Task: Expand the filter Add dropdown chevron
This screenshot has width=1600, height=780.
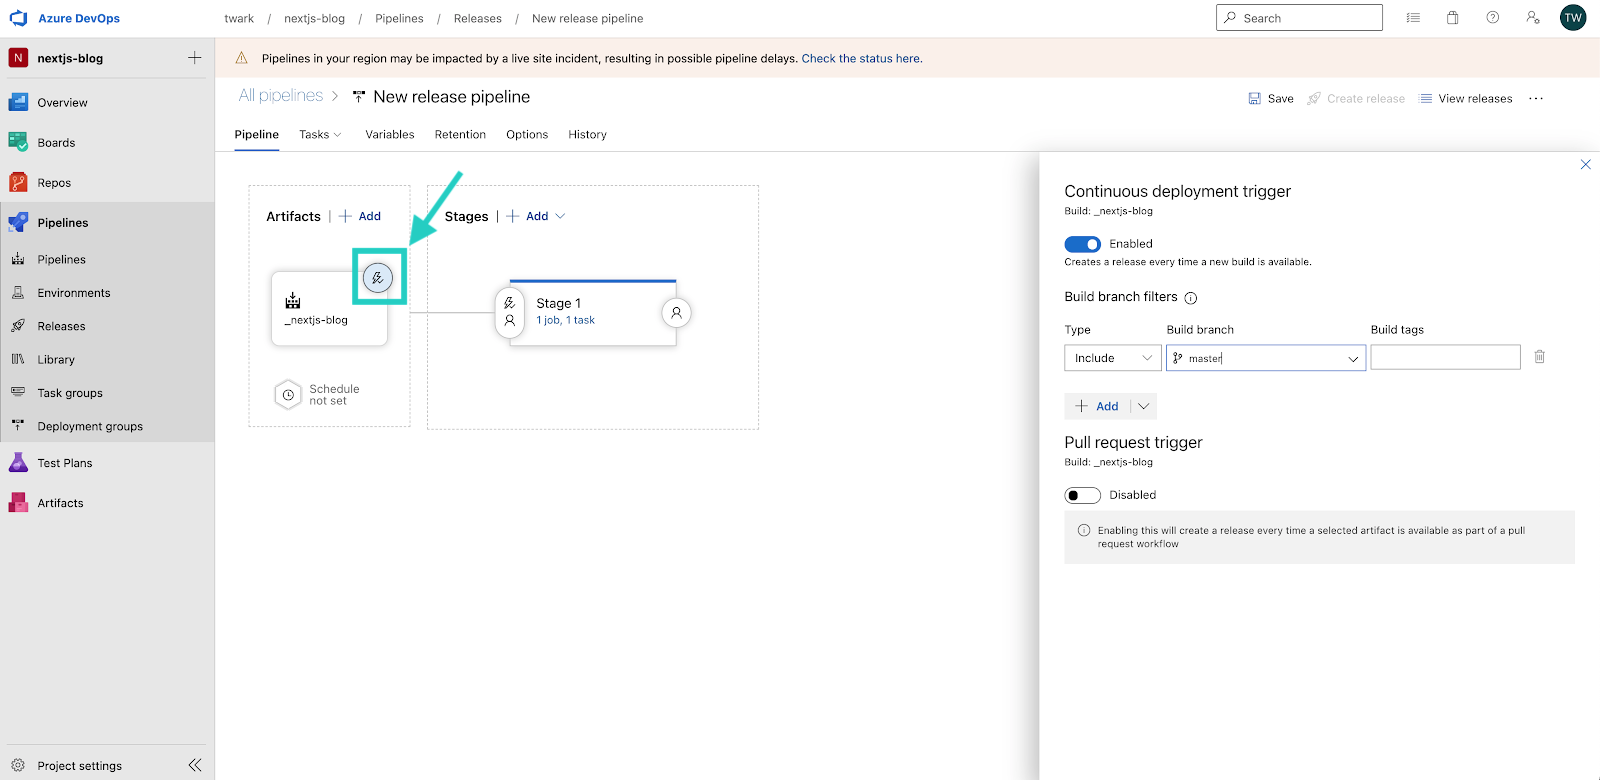Action: click(1144, 406)
